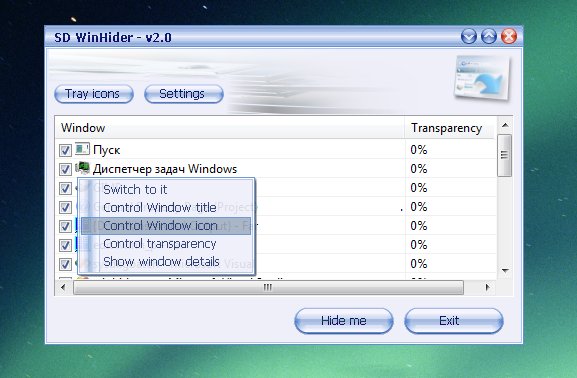Select the Пуск row text
The width and height of the screenshot is (577, 378).
(x=107, y=150)
